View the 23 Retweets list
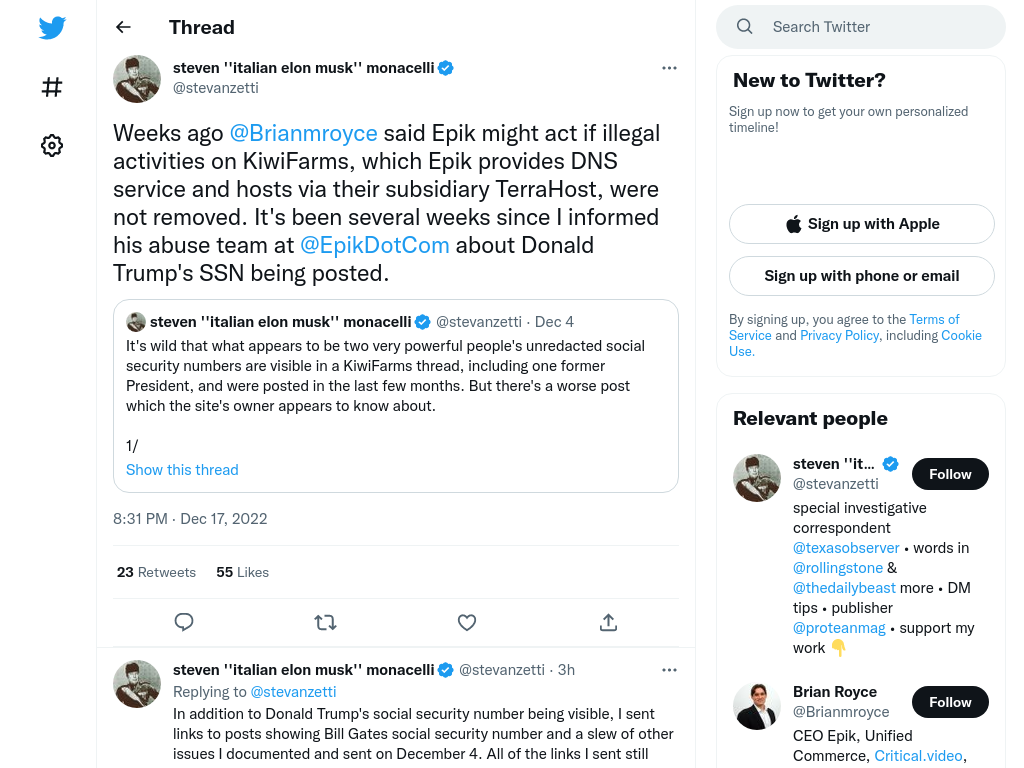 (156, 572)
